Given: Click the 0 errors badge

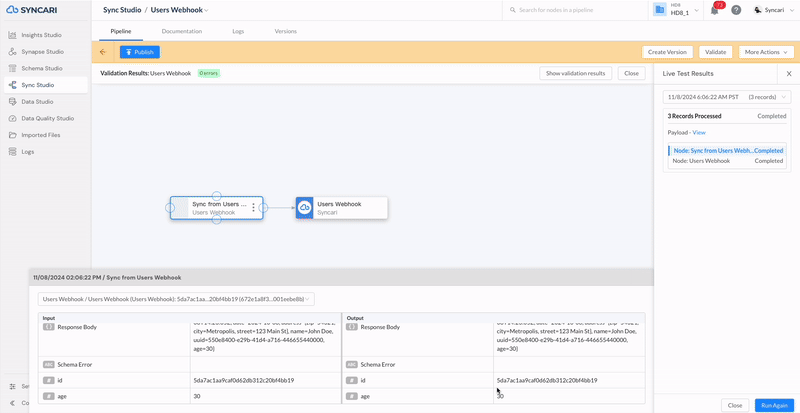Looking at the screenshot, I should pyautogui.click(x=209, y=74).
